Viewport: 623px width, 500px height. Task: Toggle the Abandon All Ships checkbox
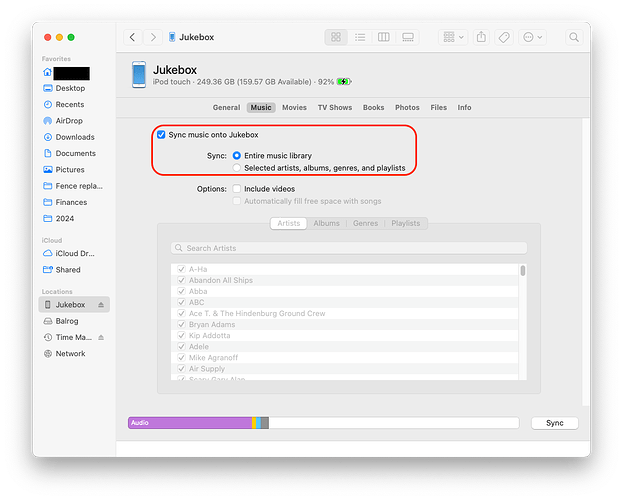pyautogui.click(x=182, y=280)
